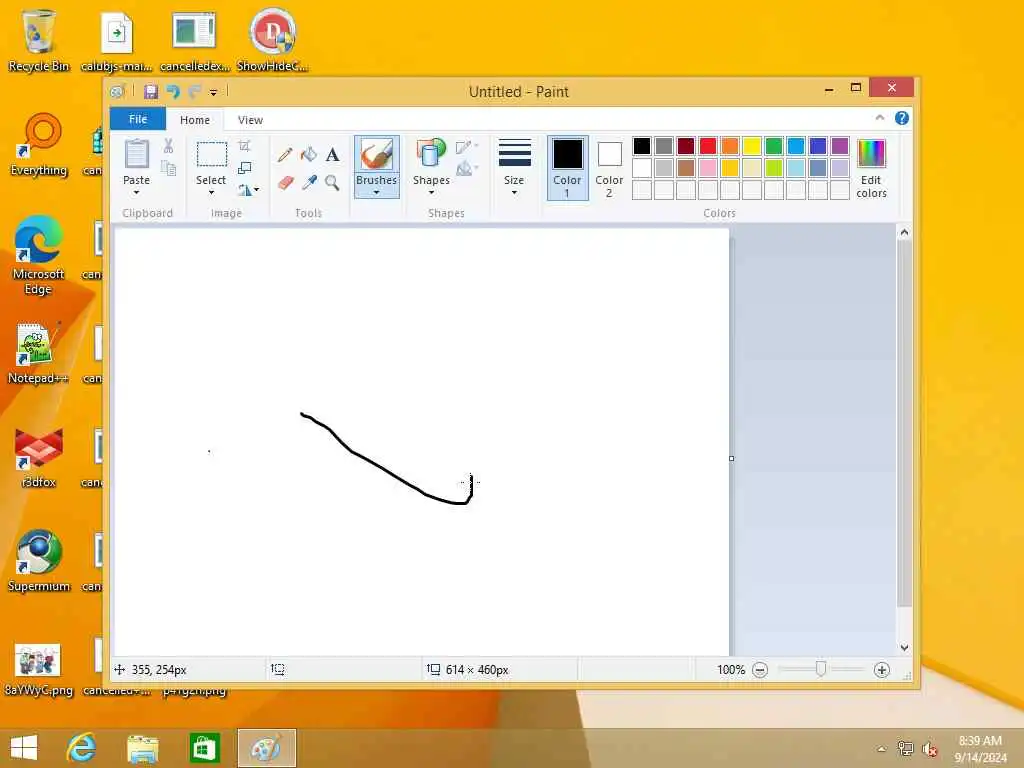Open the Rotate or flip dropdown

248,190
